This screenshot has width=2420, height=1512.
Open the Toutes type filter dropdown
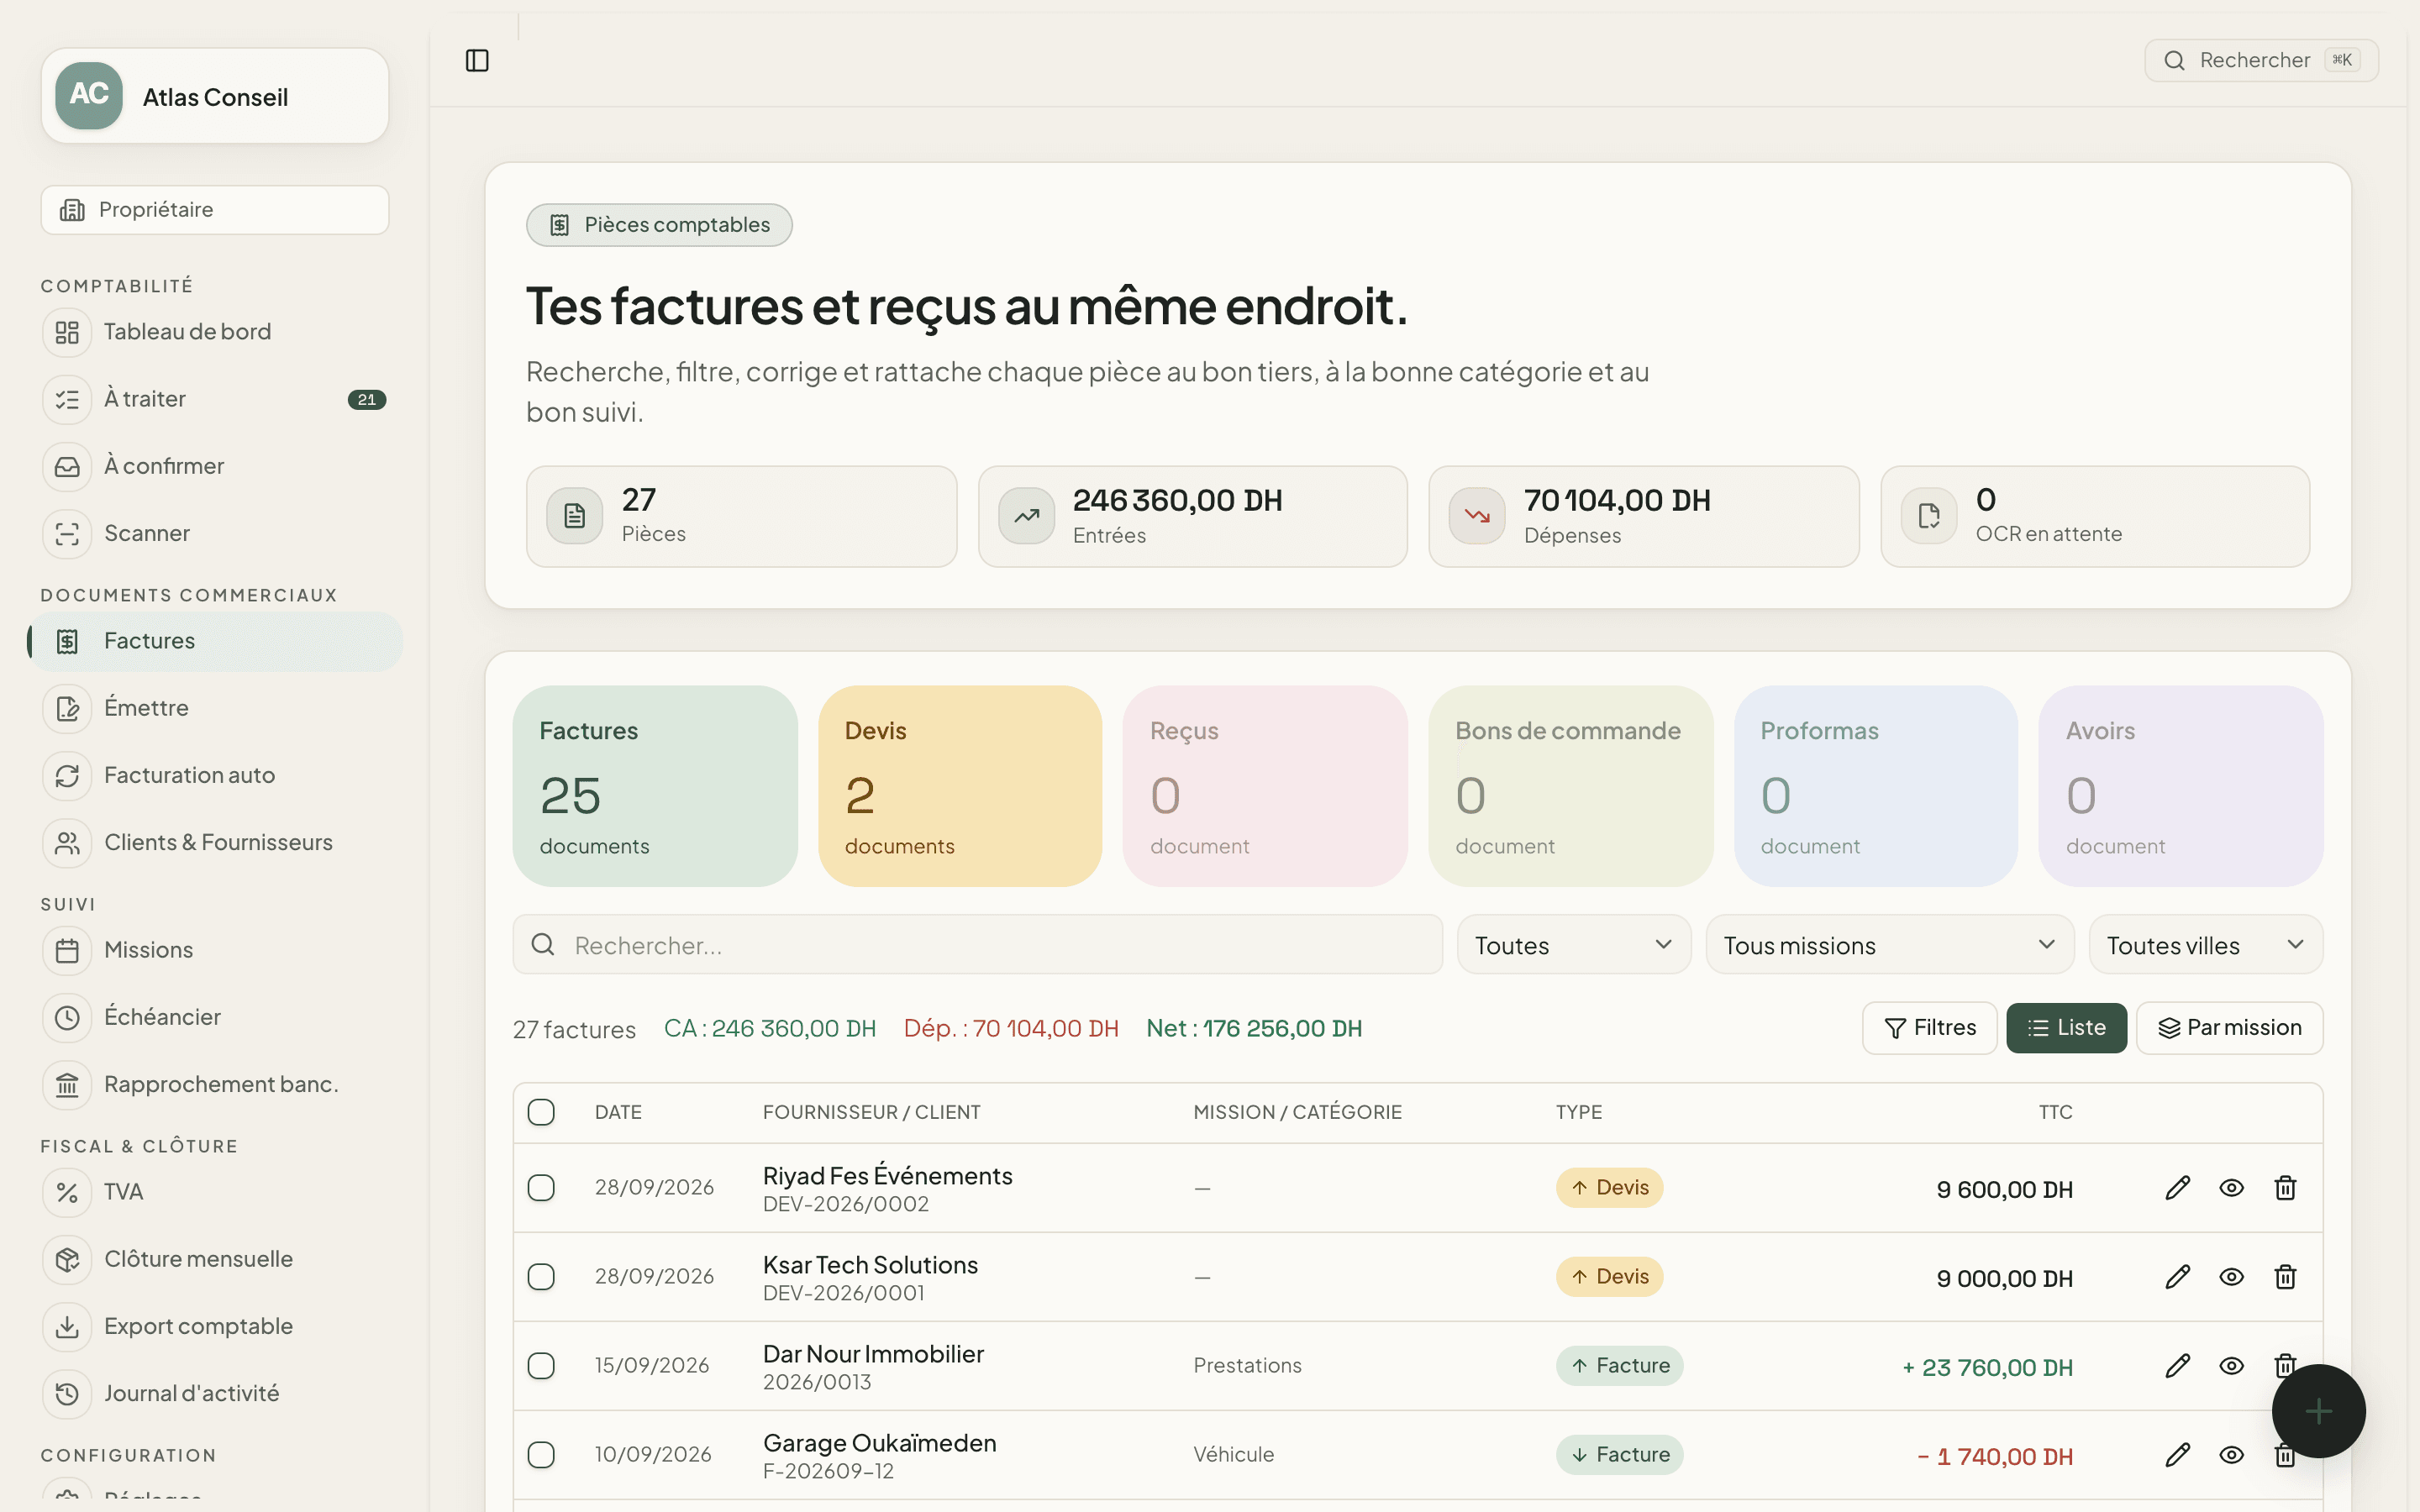tap(1574, 945)
